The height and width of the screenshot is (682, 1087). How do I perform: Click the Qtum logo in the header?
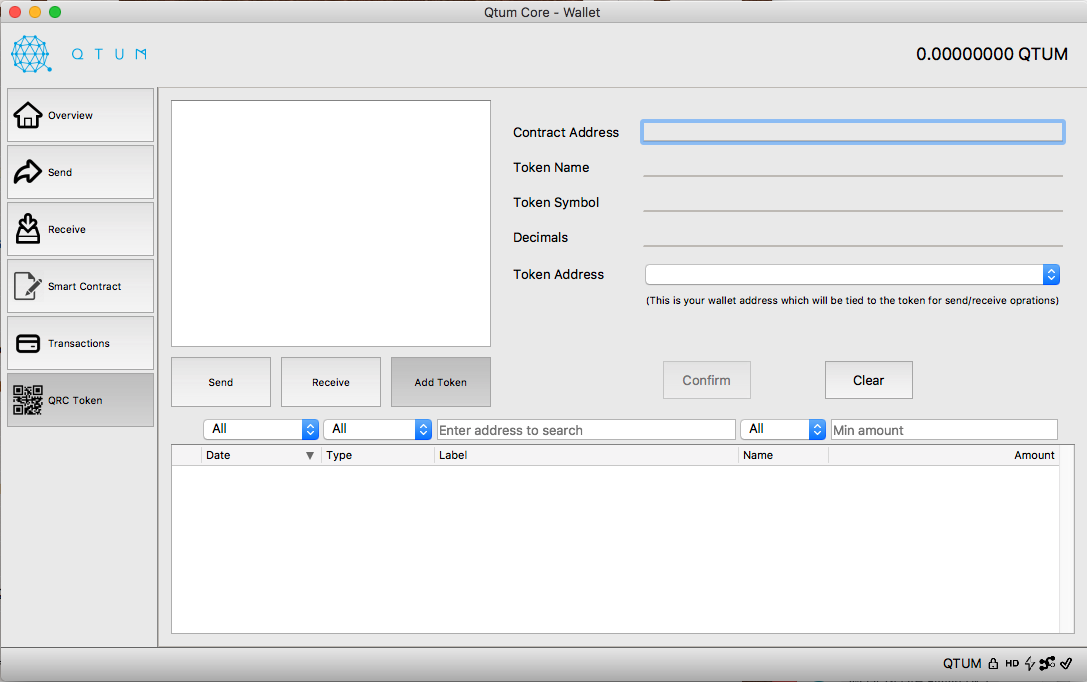79,54
